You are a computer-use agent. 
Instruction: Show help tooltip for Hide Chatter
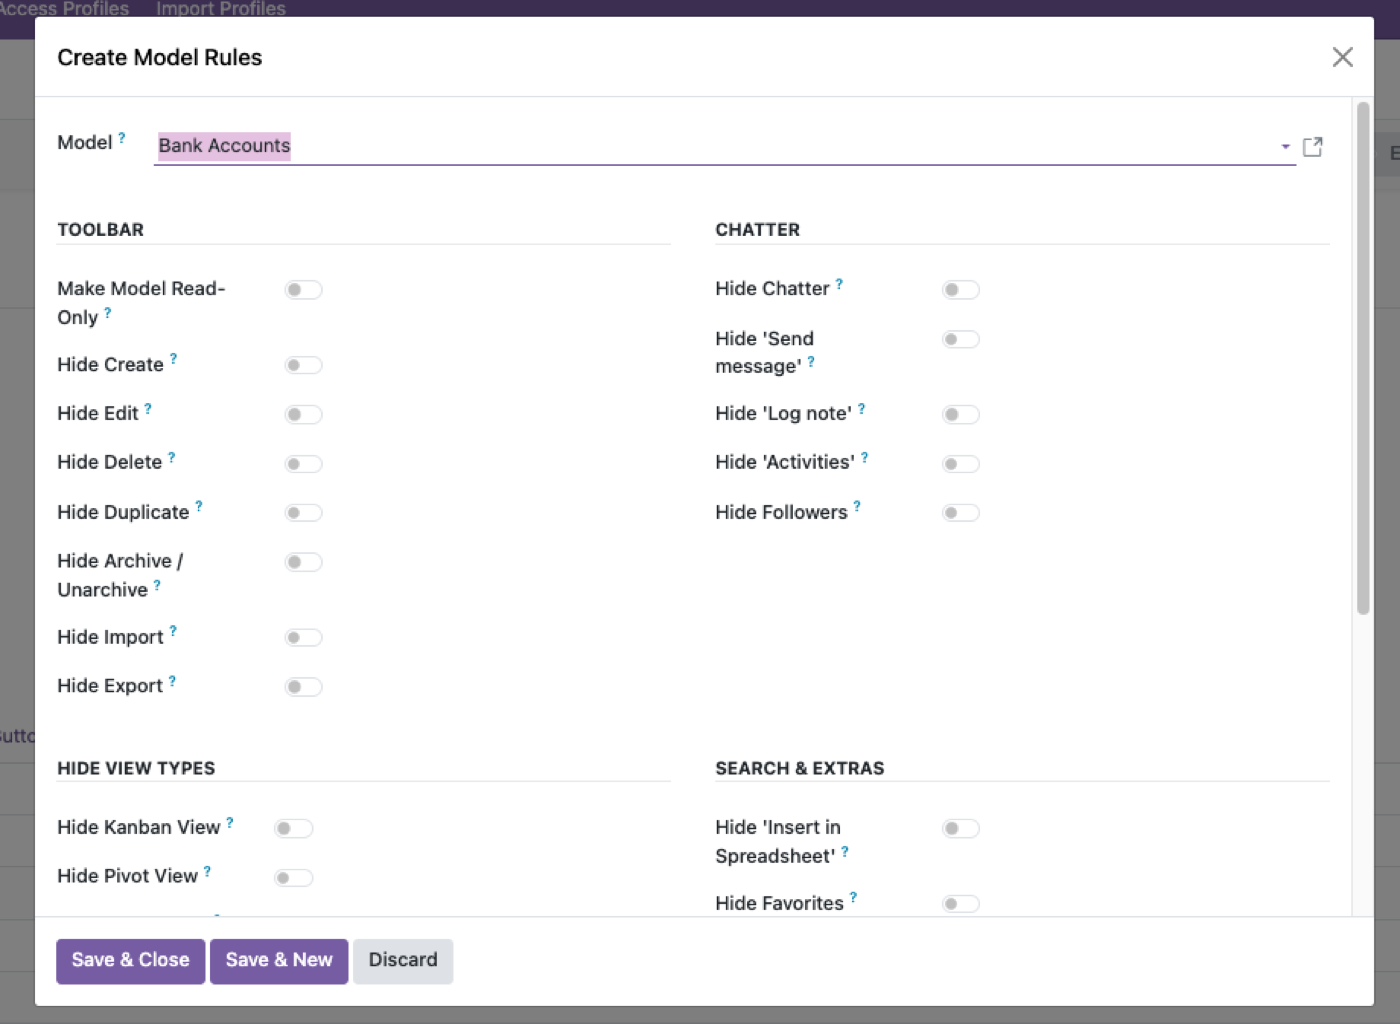point(839,284)
